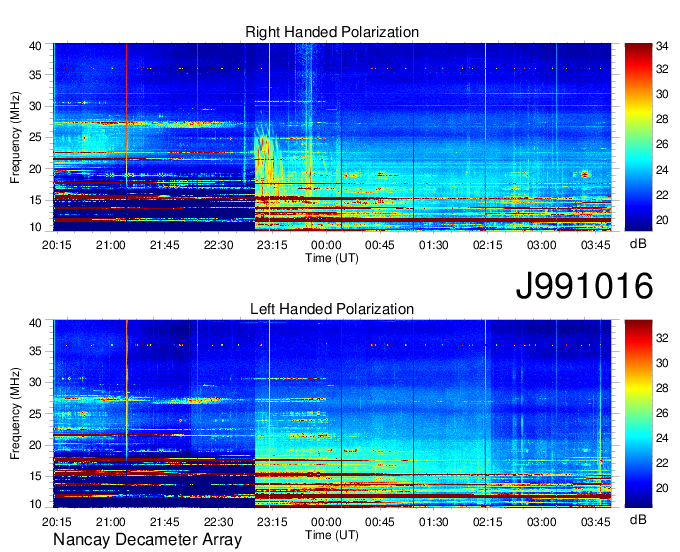Click the dB label of Right Handed colorbar
Screen dimensions: 680x552
click(x=638, y=244)
